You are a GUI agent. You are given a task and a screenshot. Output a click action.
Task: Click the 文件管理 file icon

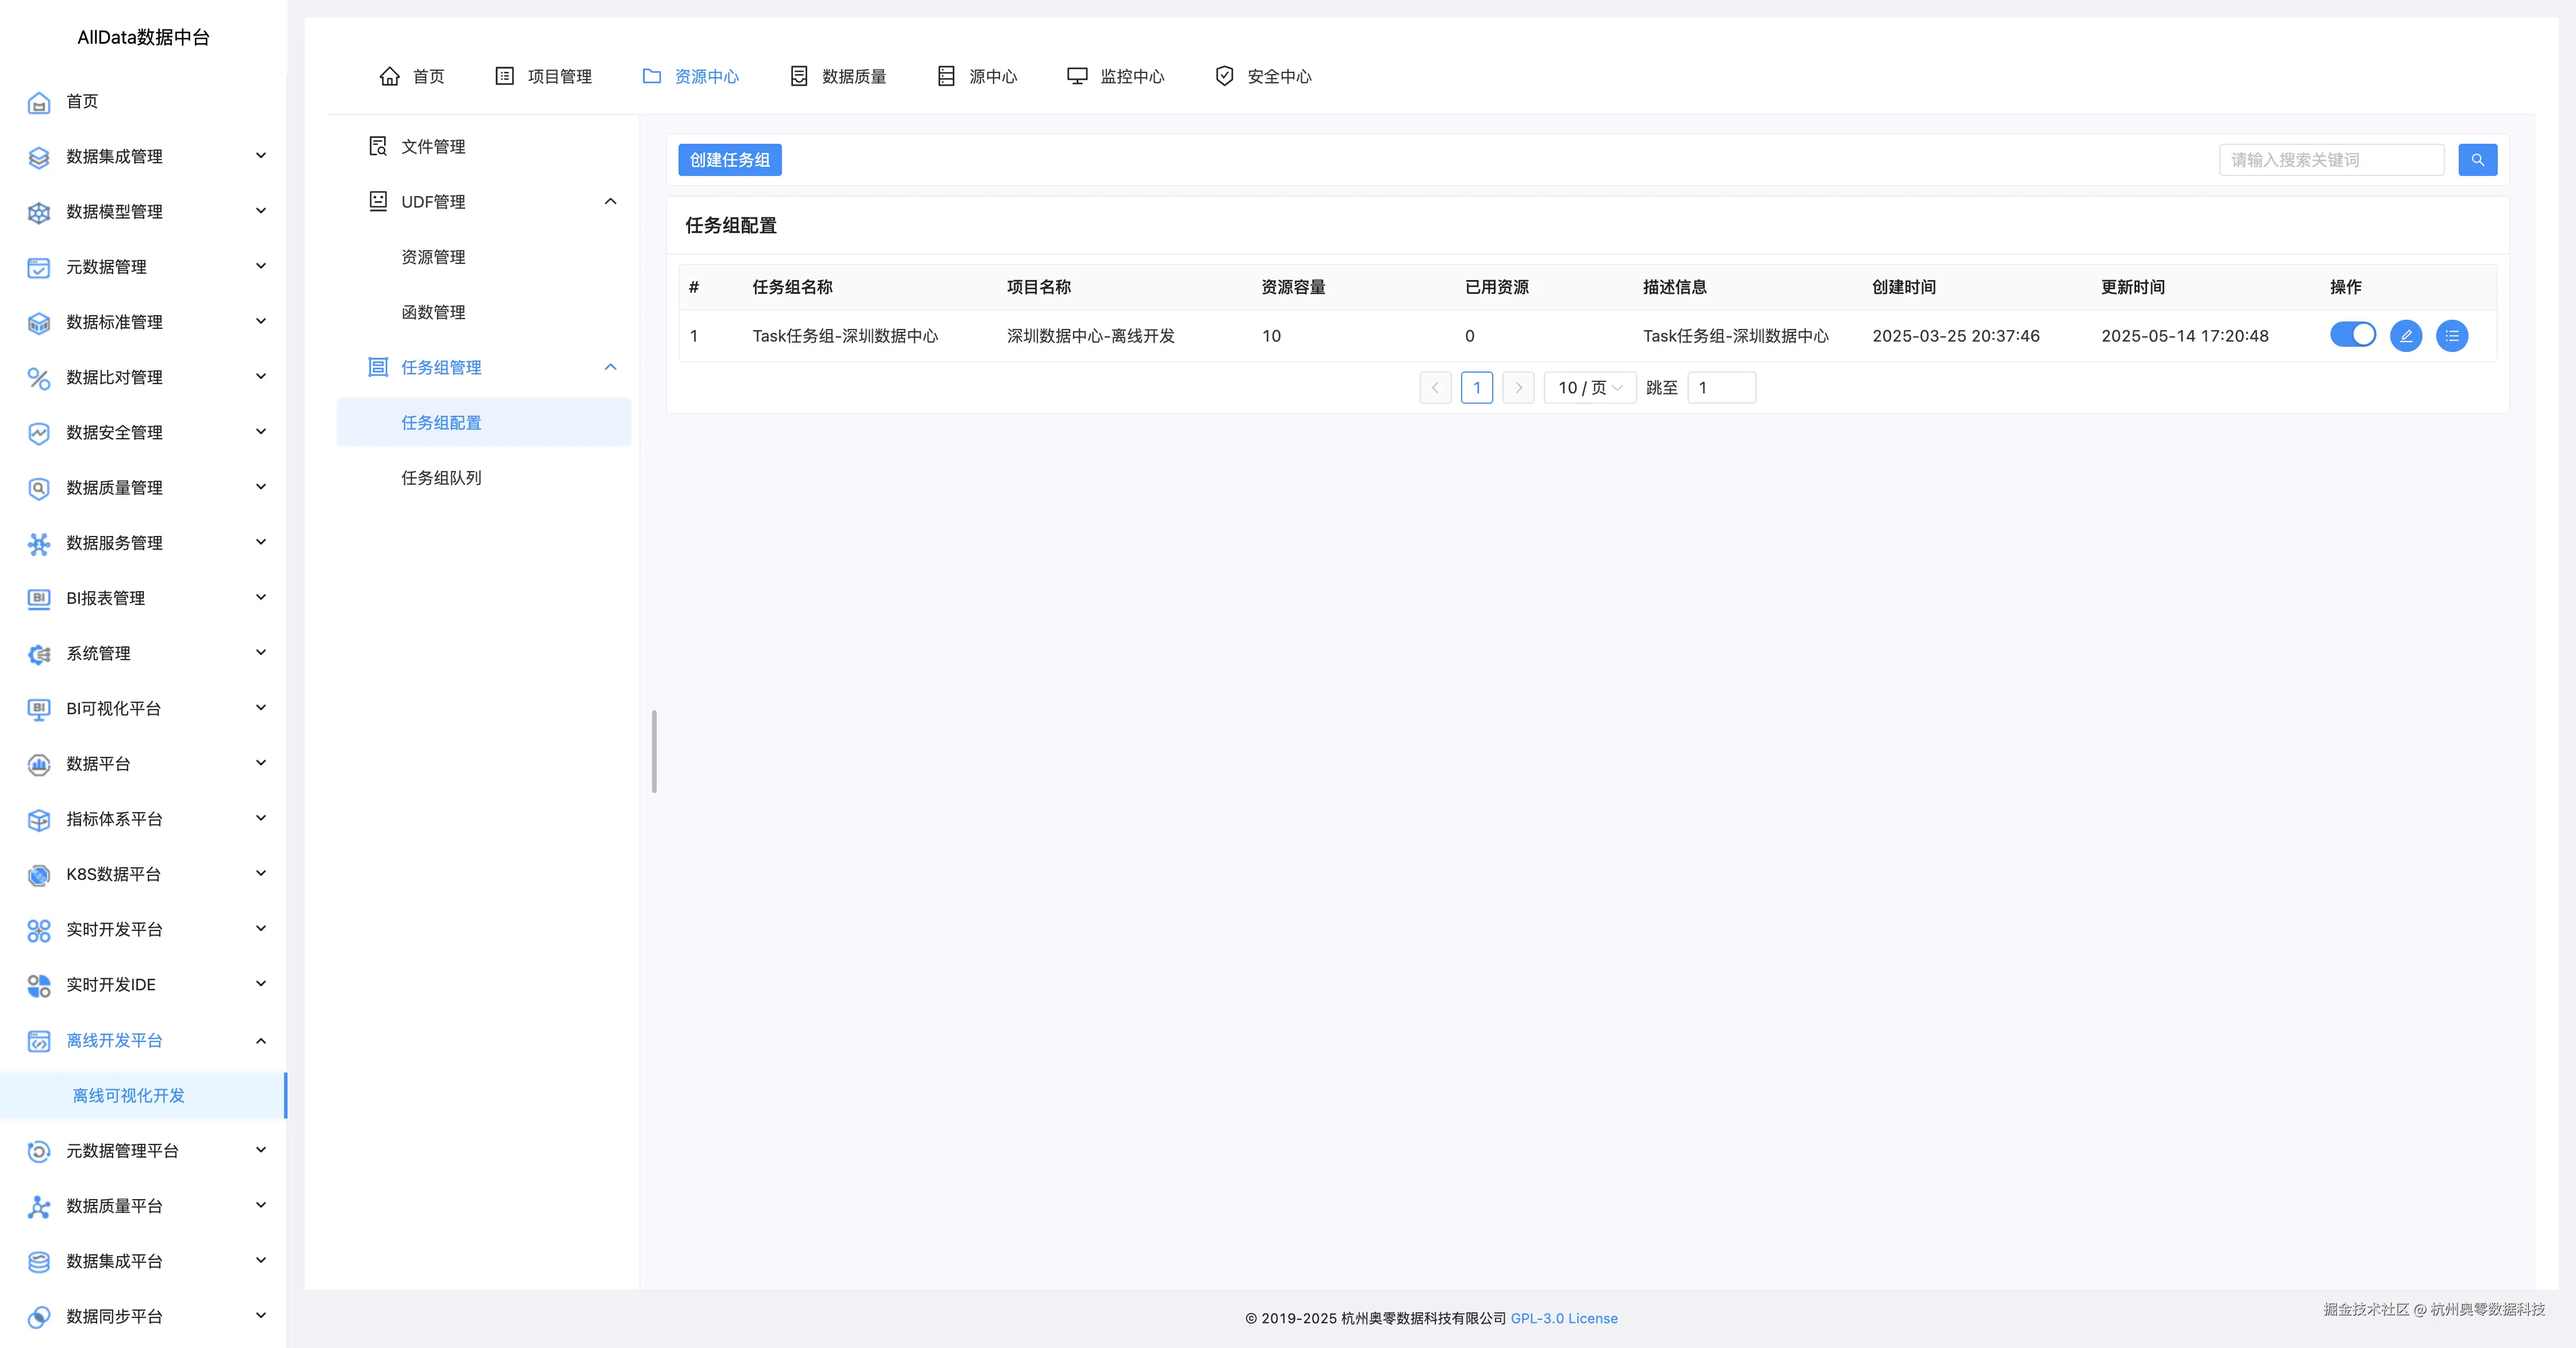(377, 146)
